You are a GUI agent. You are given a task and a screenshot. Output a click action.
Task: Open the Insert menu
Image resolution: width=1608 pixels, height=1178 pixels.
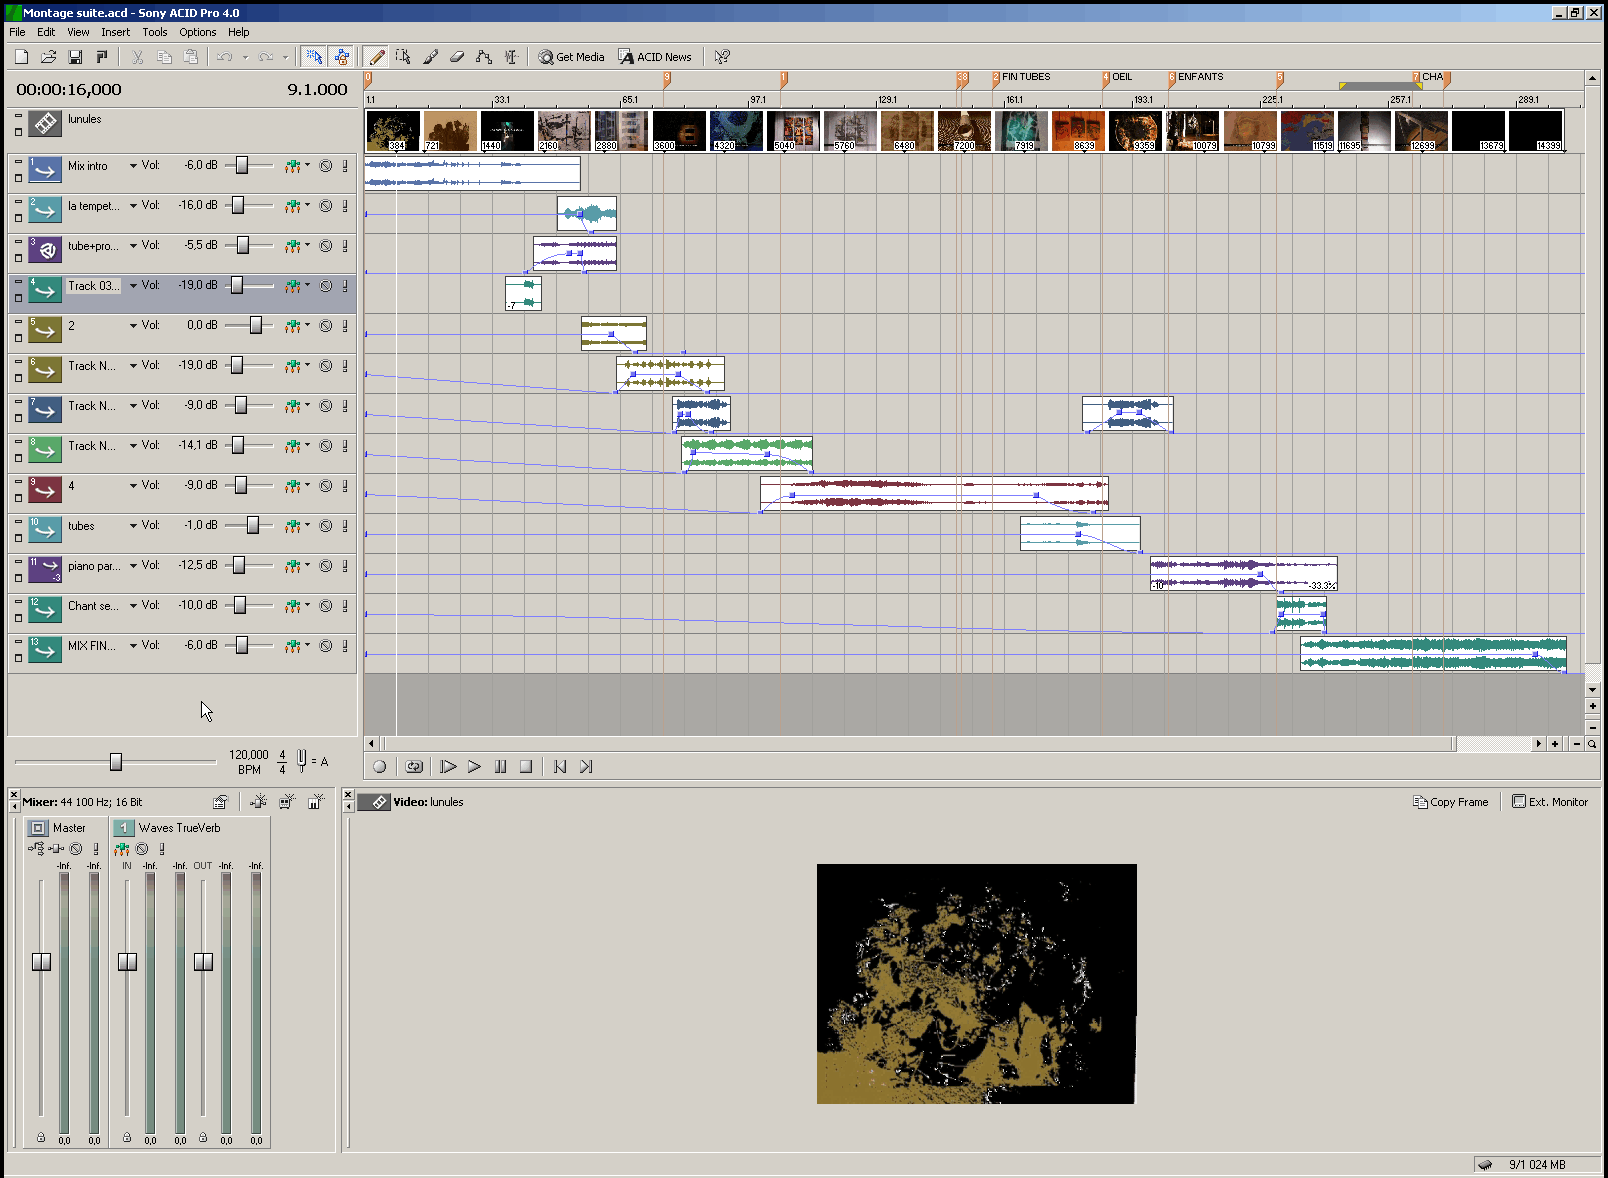(115, 32)
